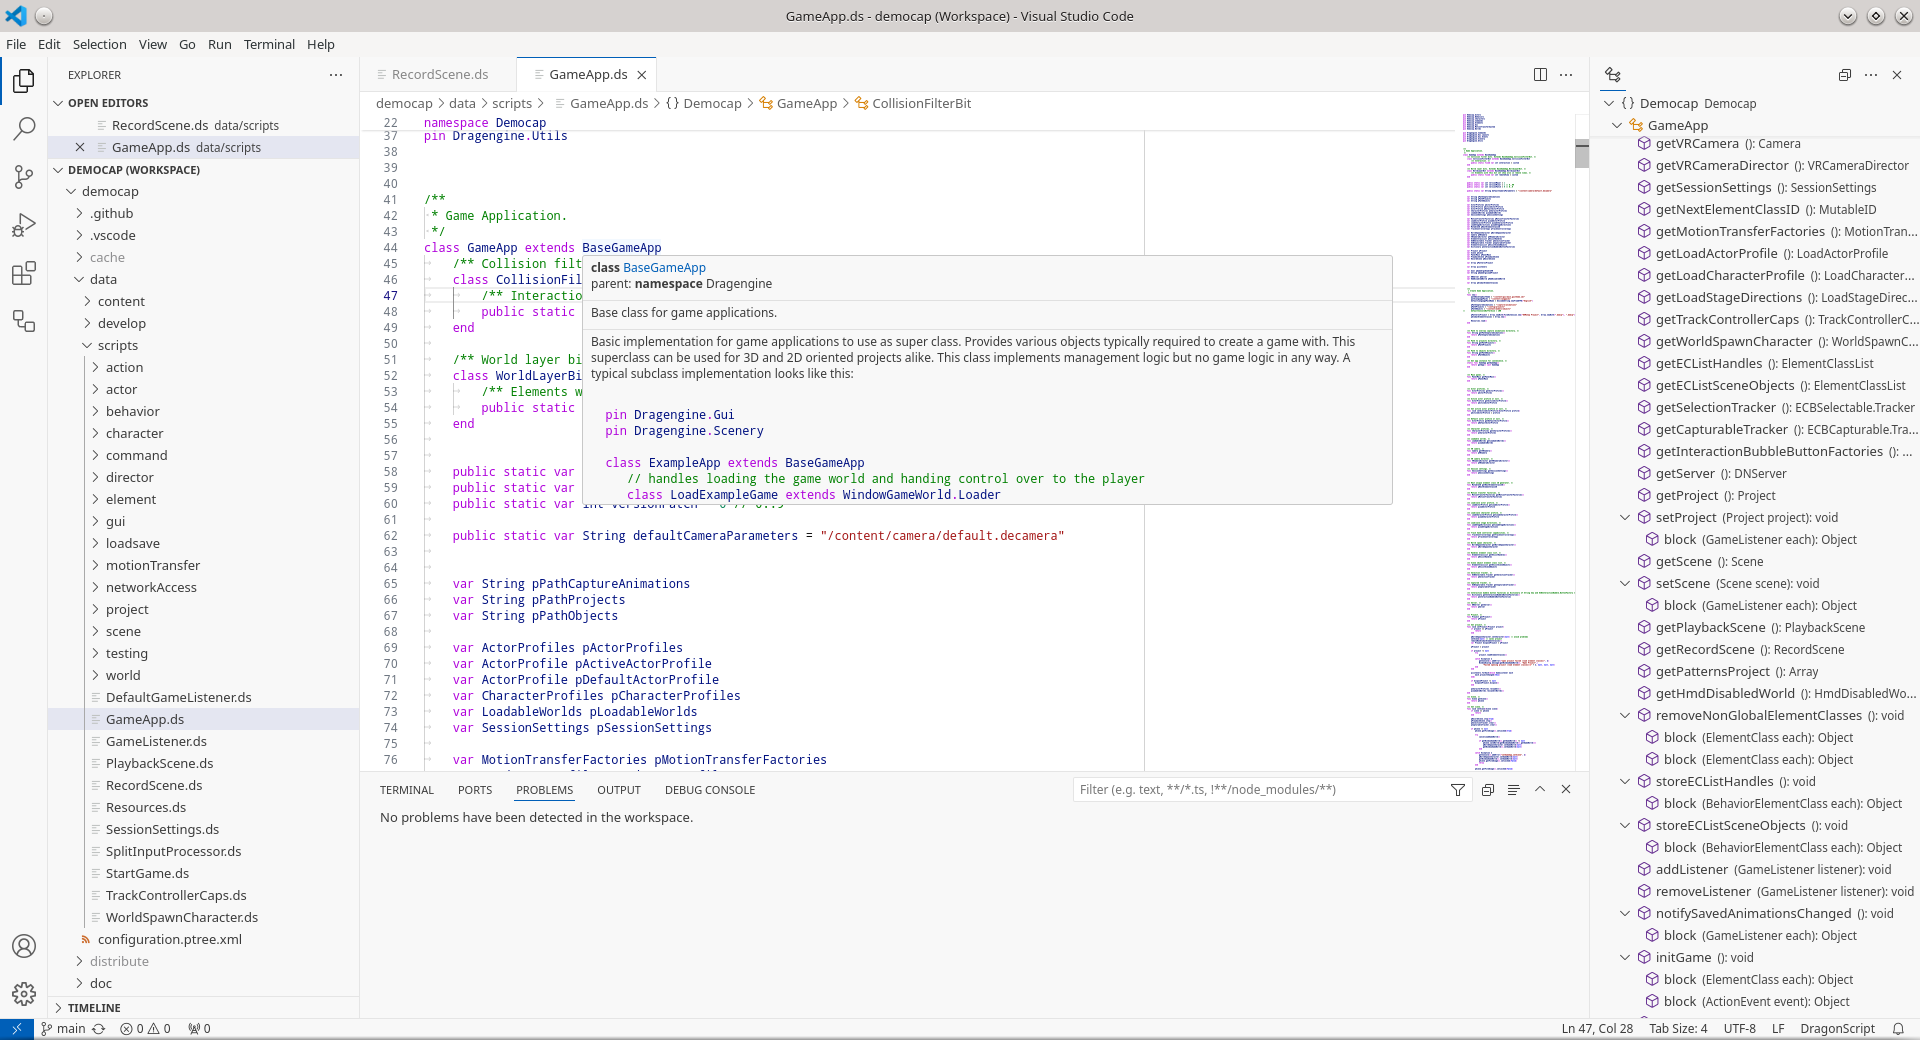Toggle the Problems filter funnel
Viewport: 1920px width, 1040px height.
[x=1458, y=790]
